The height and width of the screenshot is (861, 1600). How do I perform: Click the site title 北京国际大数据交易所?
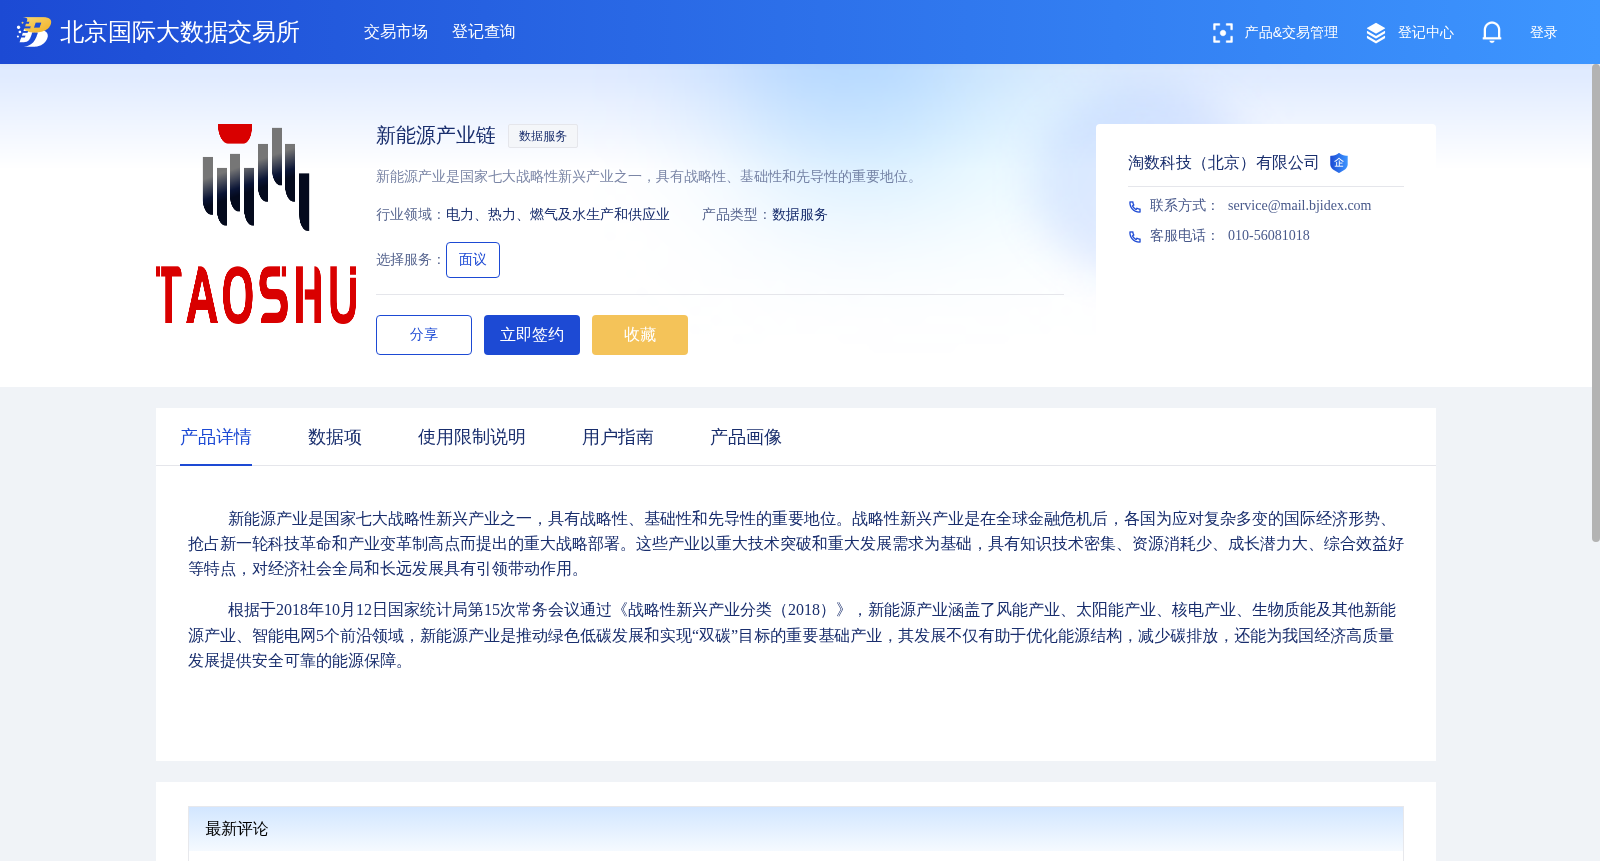point(180,32)
